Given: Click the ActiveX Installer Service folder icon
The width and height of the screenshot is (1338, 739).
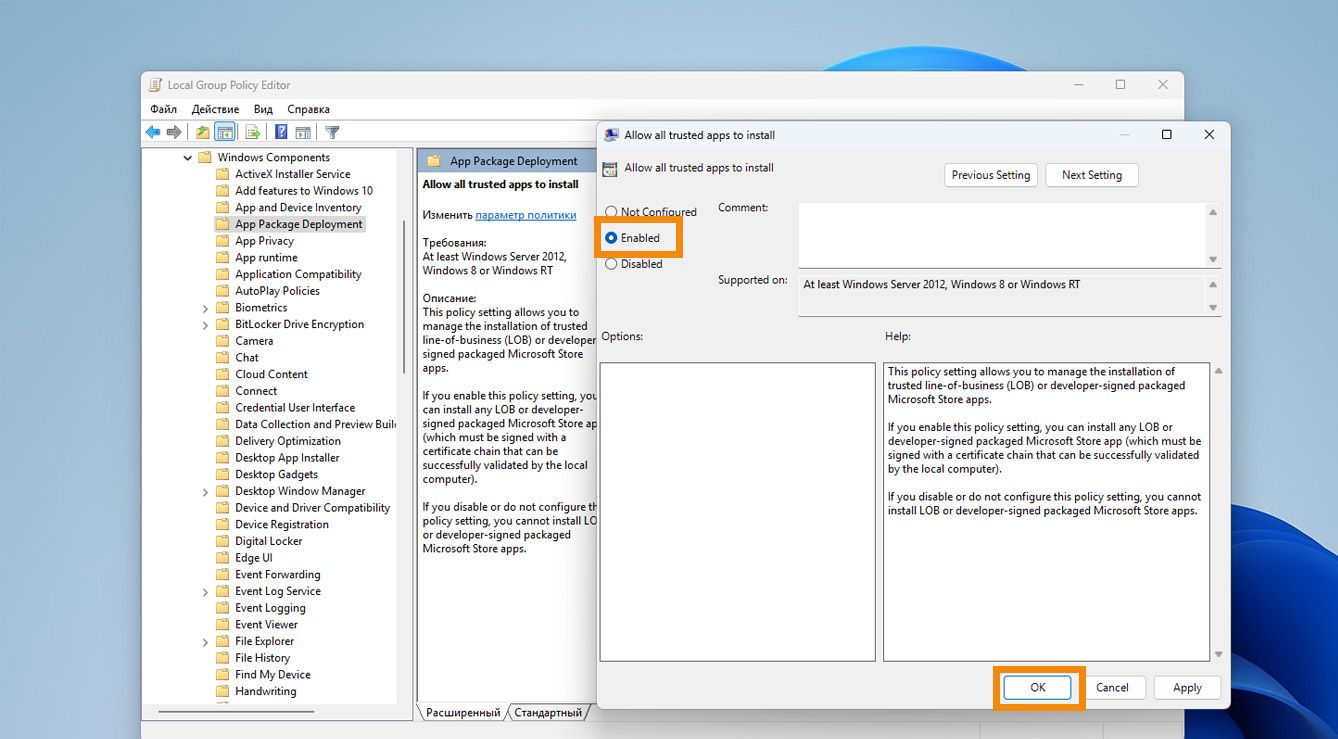Looking at the screenshot, I should [223, 174].
